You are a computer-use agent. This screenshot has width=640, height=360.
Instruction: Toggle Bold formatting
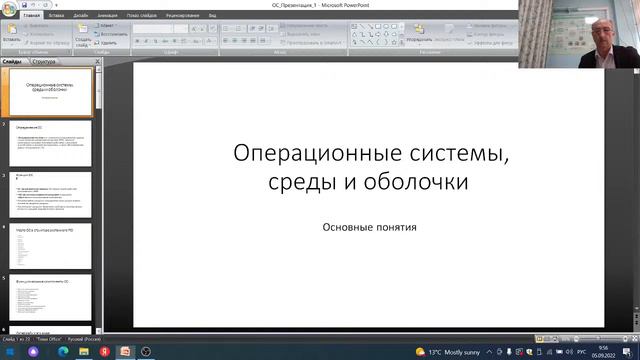tap(138, 41)
